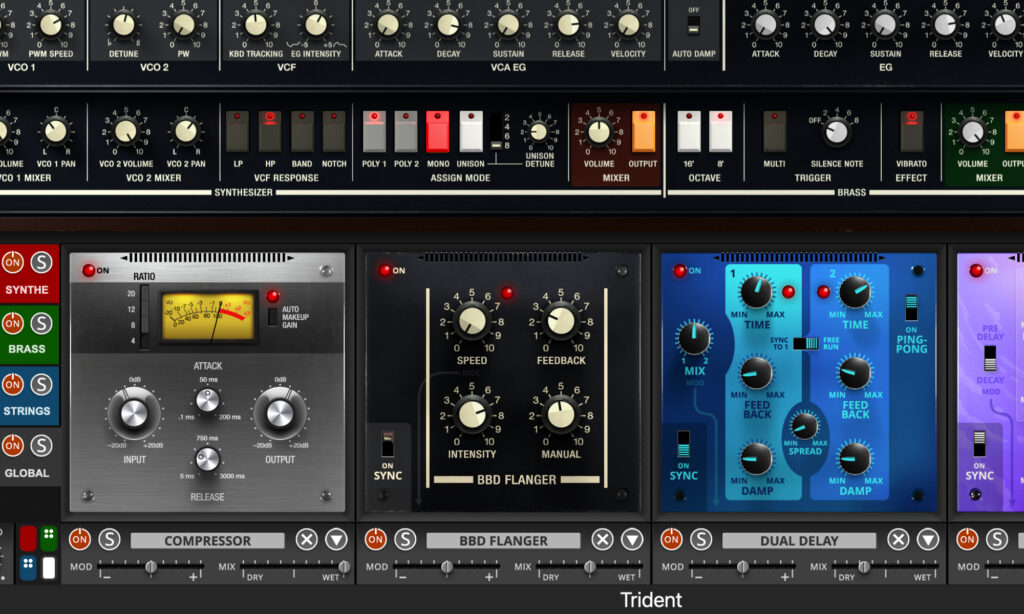Click the Dual Delay power icon
Screen dimensions: 1024x614
671,540
